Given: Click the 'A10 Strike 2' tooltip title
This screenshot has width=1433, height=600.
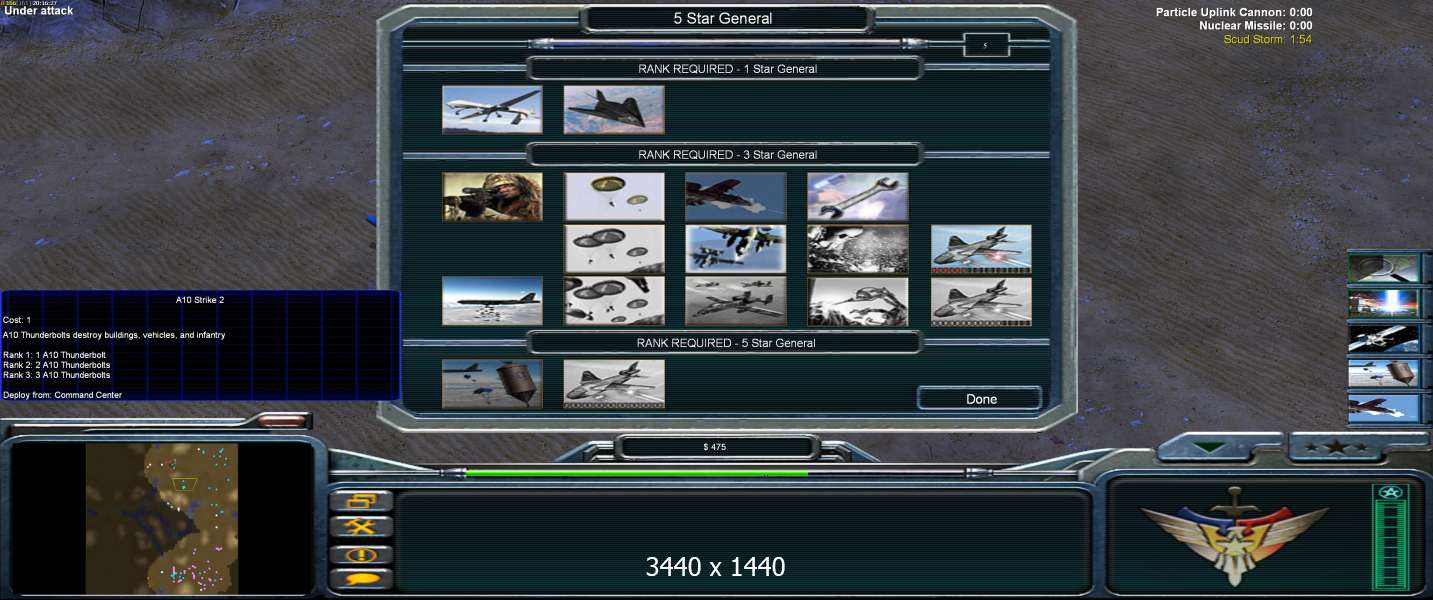Looking at the screenshot, I should tap(200, 299).
